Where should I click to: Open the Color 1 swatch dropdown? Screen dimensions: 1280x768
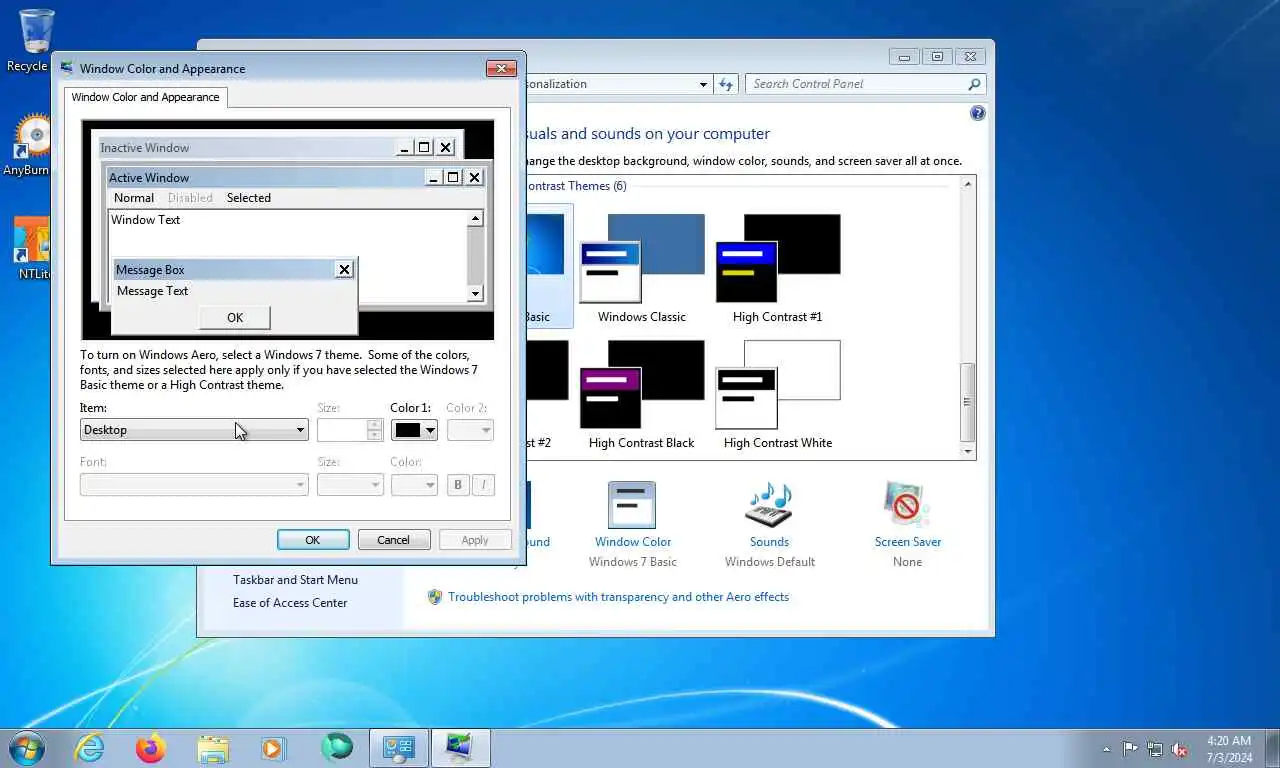[414, 430]
